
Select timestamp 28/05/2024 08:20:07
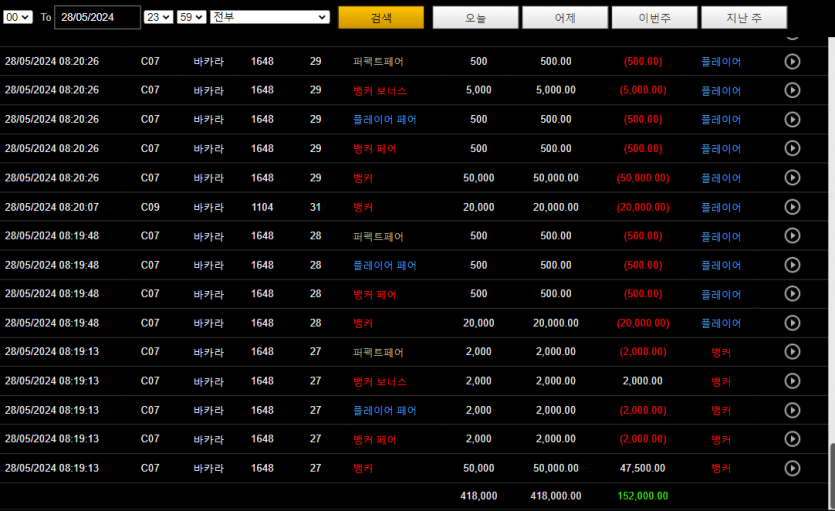click(52, 207)
